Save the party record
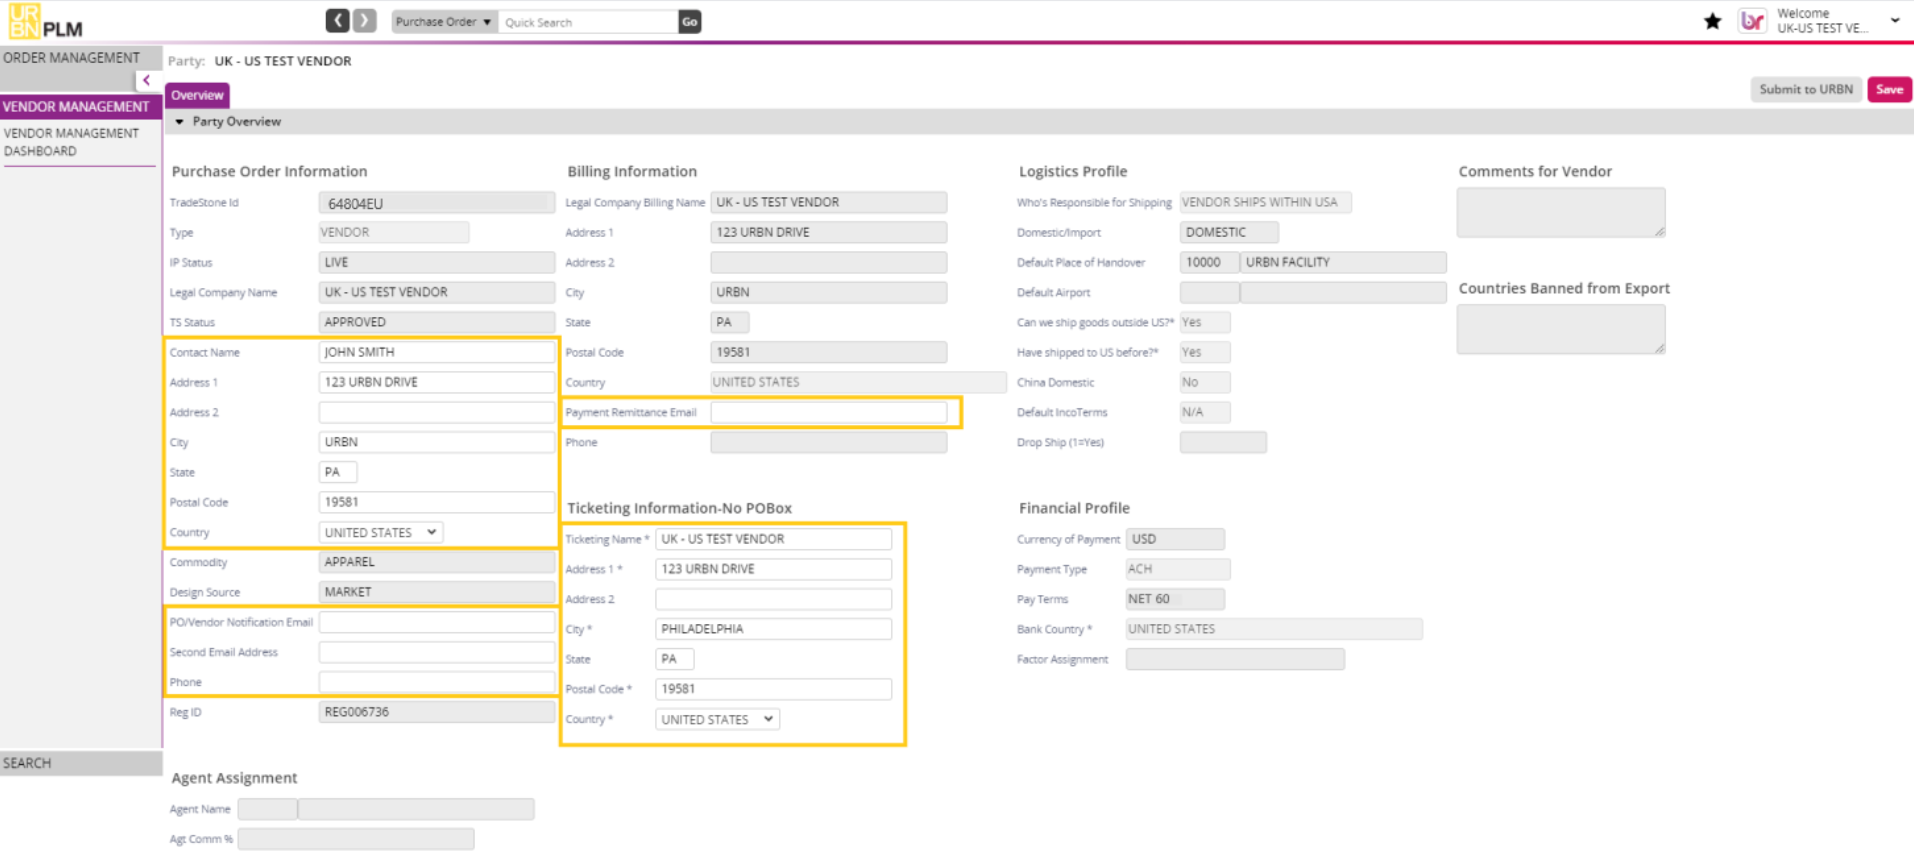This screenshot has height=859, width=1914. pyautogui.click(x=1889, y=90)
